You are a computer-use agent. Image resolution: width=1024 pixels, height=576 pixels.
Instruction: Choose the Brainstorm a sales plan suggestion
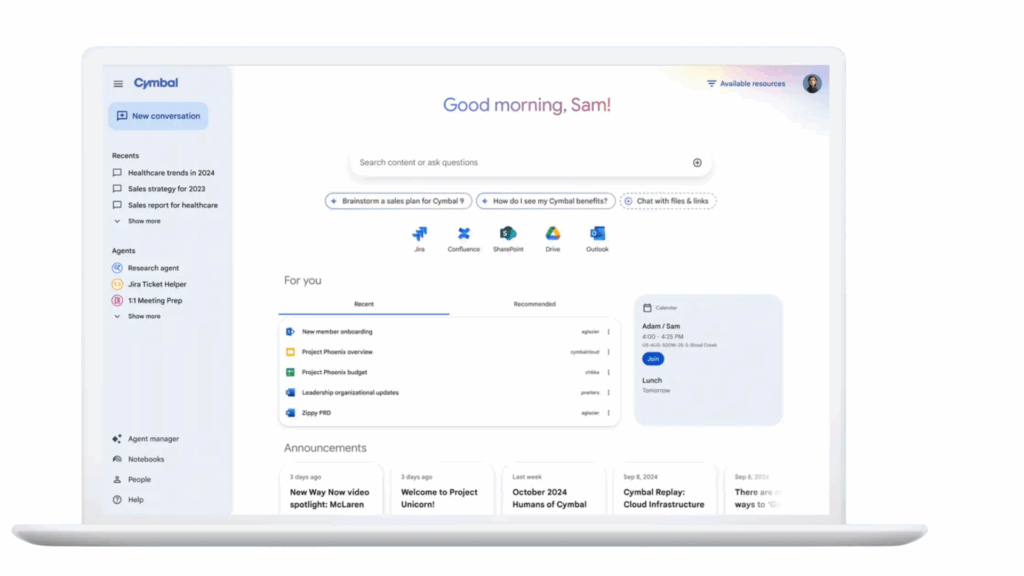(398, 201)
